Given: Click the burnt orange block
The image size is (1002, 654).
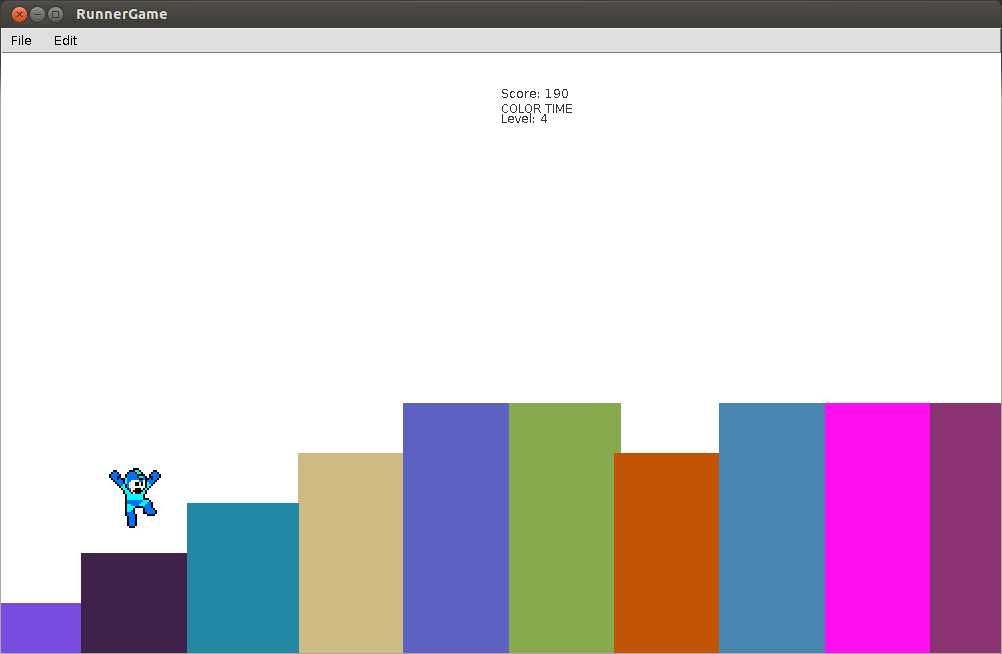Looking at the screenshot, I should (x=667, y=553).
